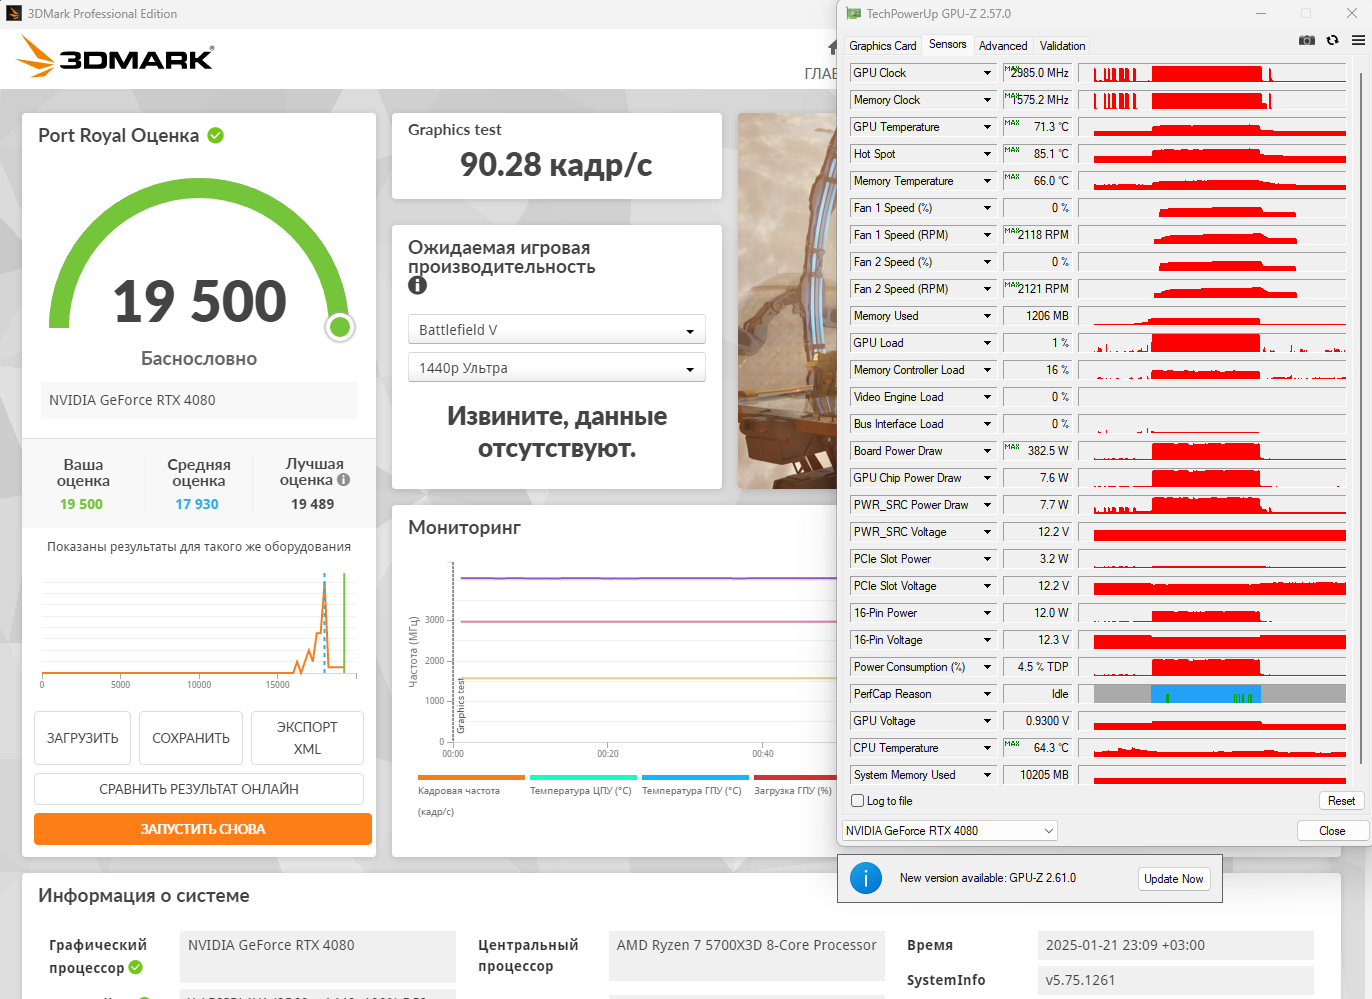Viewport: 1372px width, 999px height.
Task: Expand the GPU Load sensor dropdown
Action: [987, 343]
